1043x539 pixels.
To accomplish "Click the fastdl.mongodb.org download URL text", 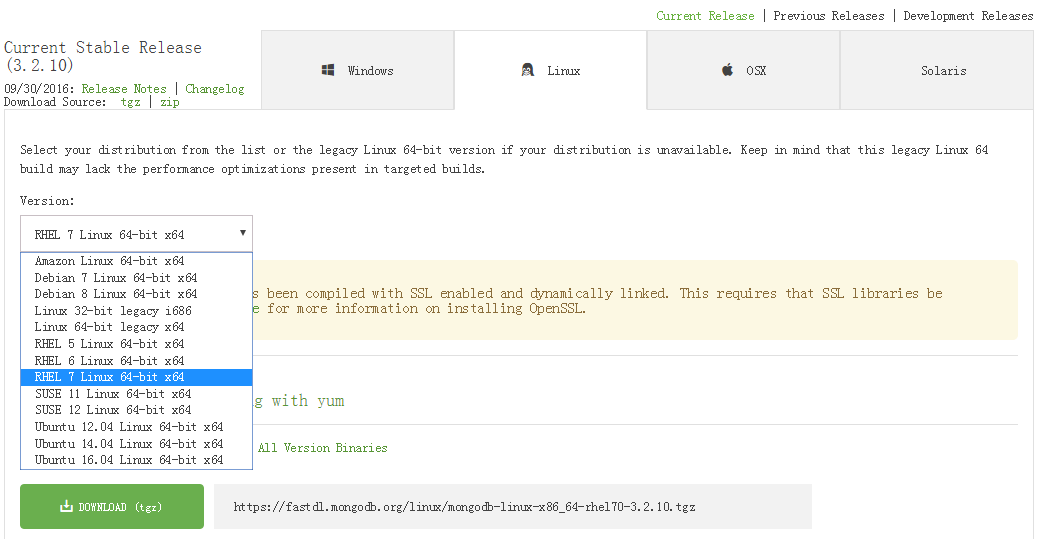I will (464, 507).
